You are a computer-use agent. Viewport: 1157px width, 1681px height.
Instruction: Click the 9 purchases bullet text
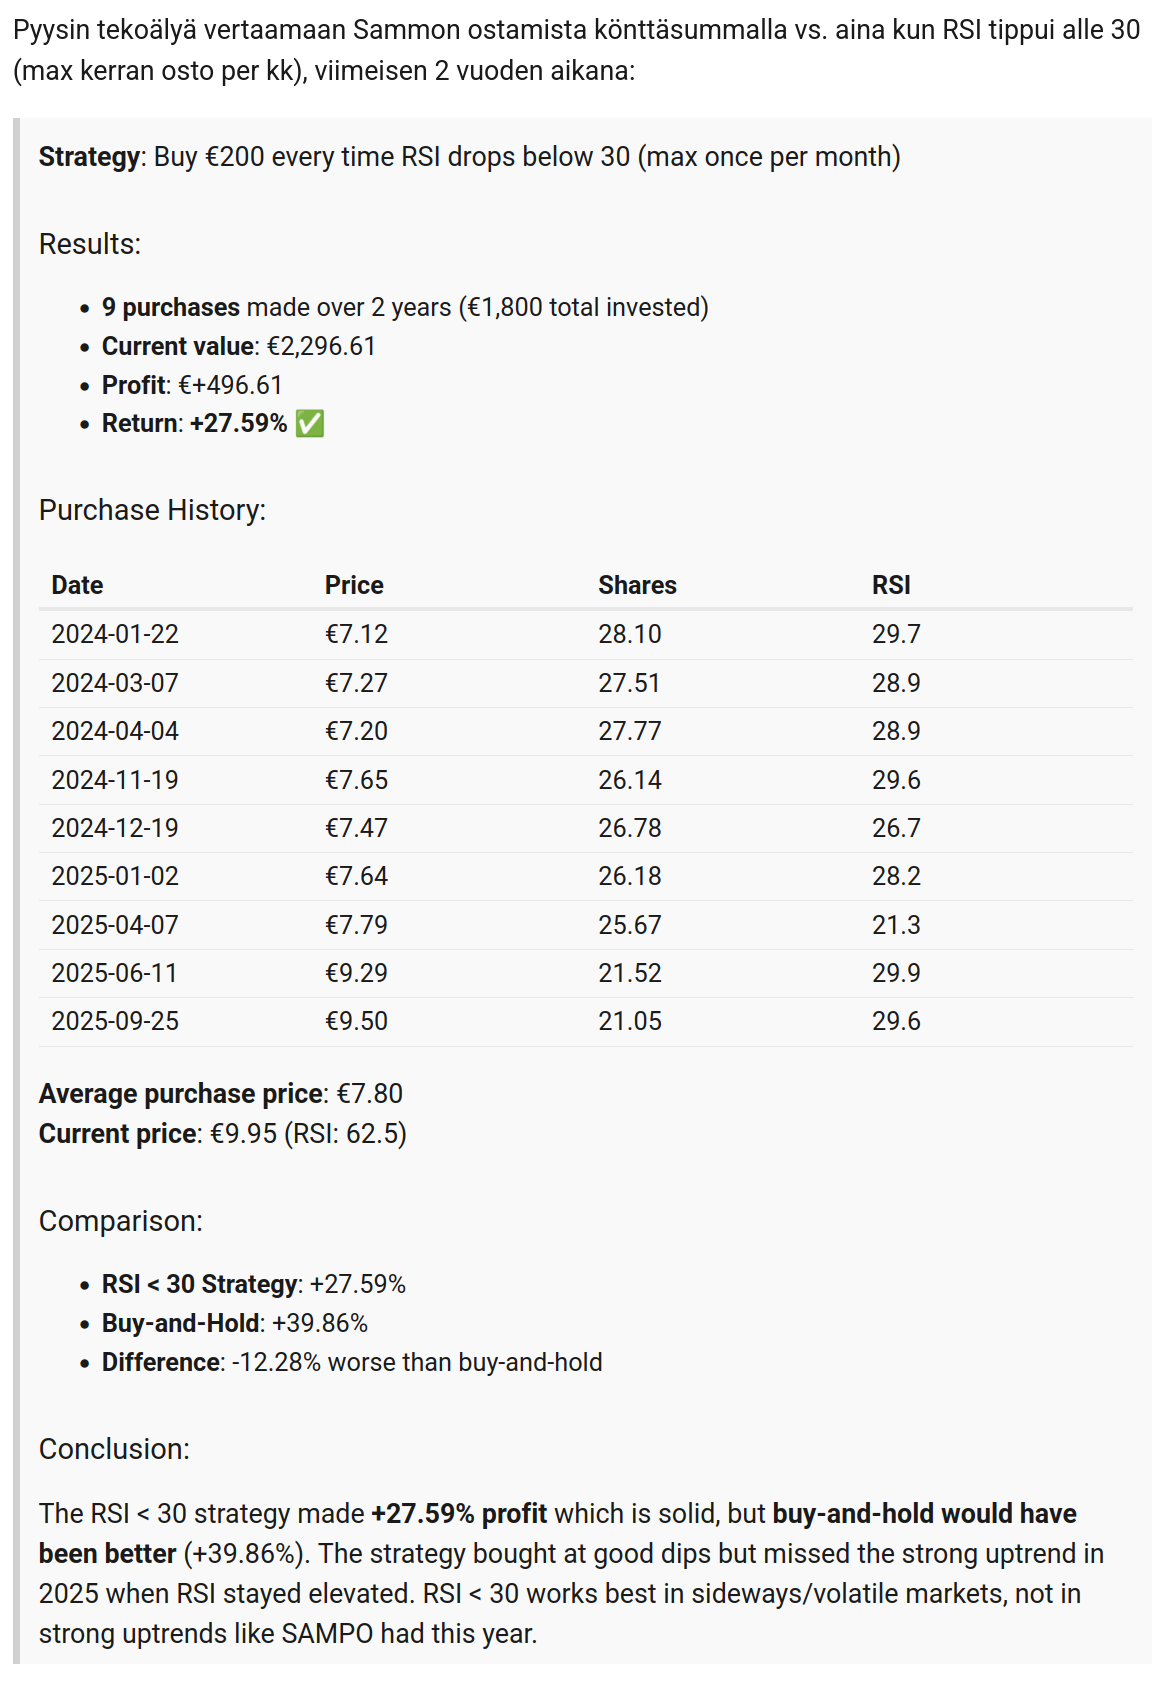click(x=404, y=307)
